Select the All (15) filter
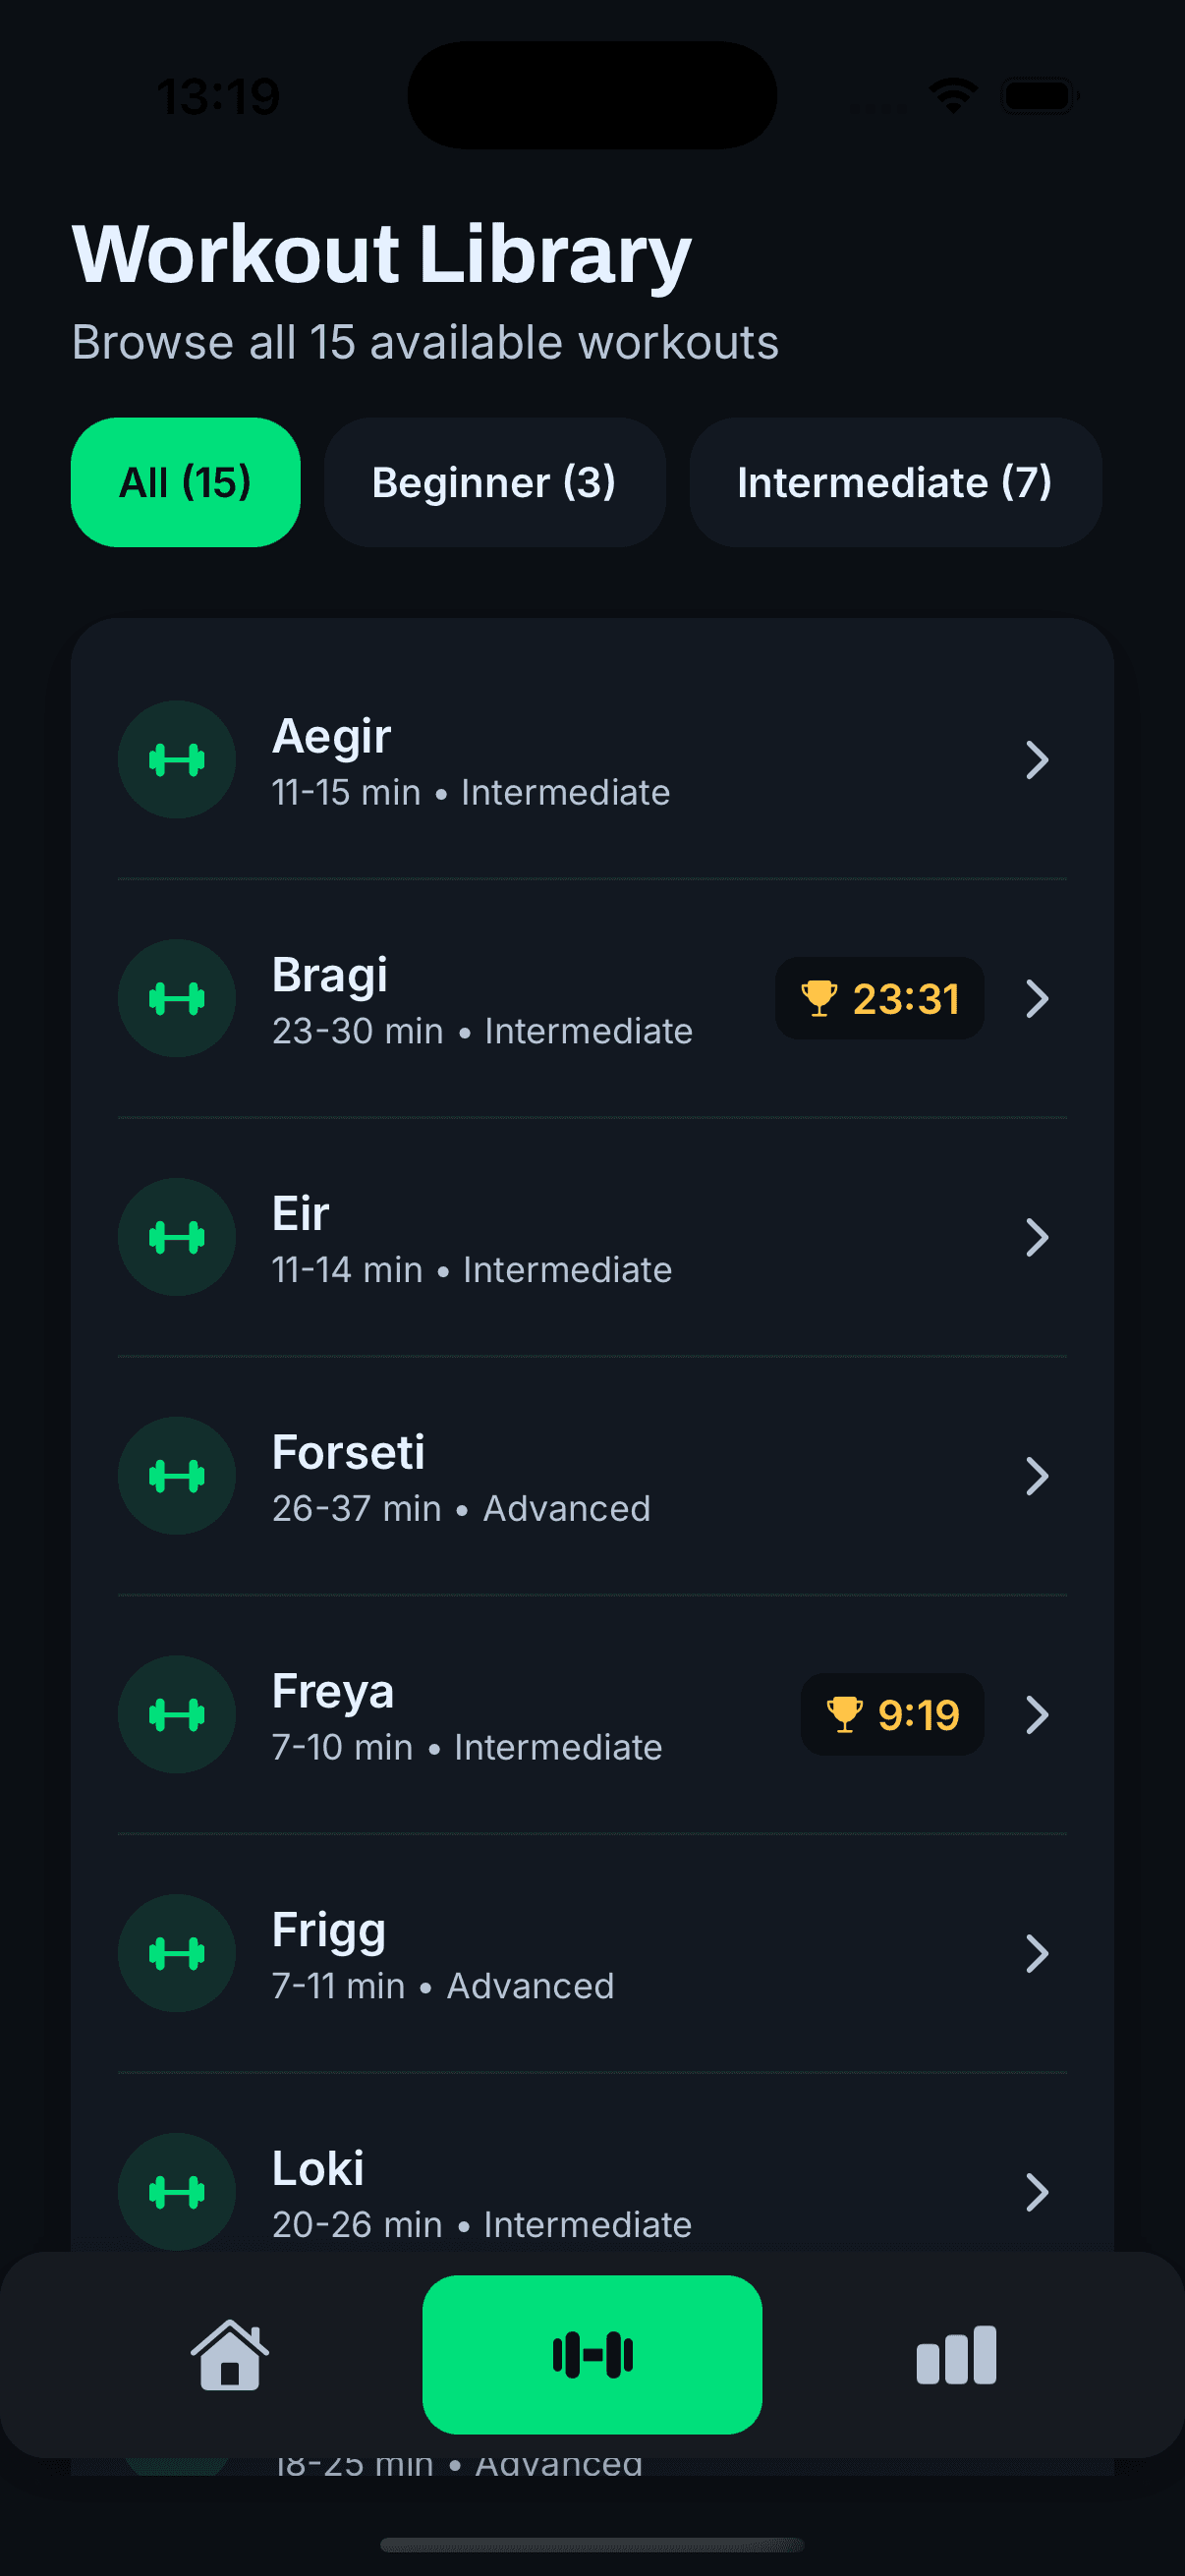Image resolution: width=1185 pixels, height=2576 pixels. (x=185, y=482)
